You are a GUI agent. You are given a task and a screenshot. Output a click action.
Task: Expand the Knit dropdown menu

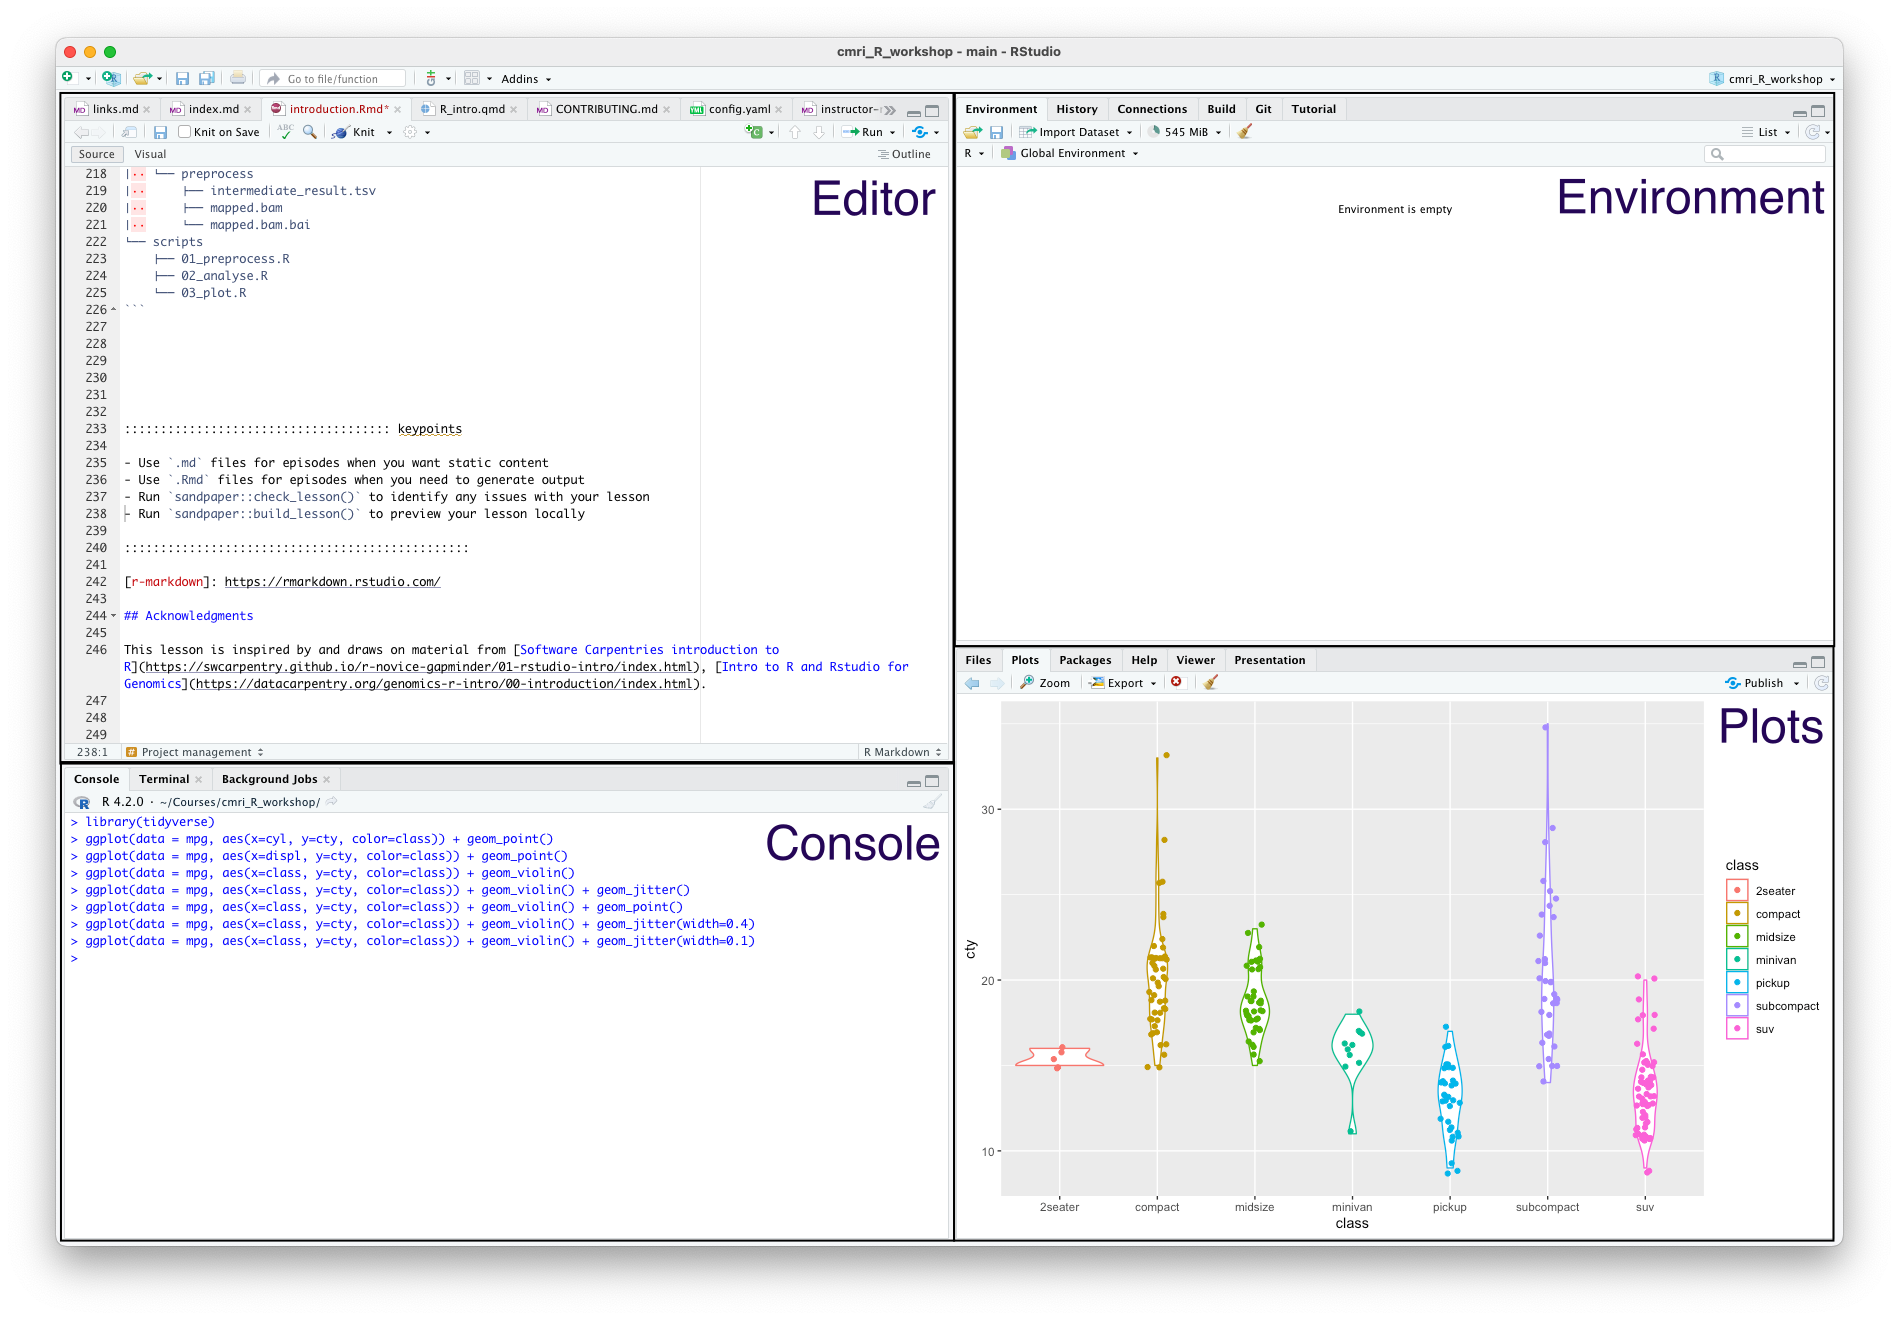click(x=390, y=131)
